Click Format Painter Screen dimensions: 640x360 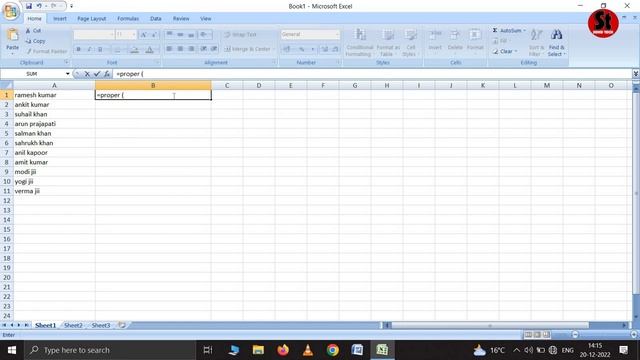point(46,51)
